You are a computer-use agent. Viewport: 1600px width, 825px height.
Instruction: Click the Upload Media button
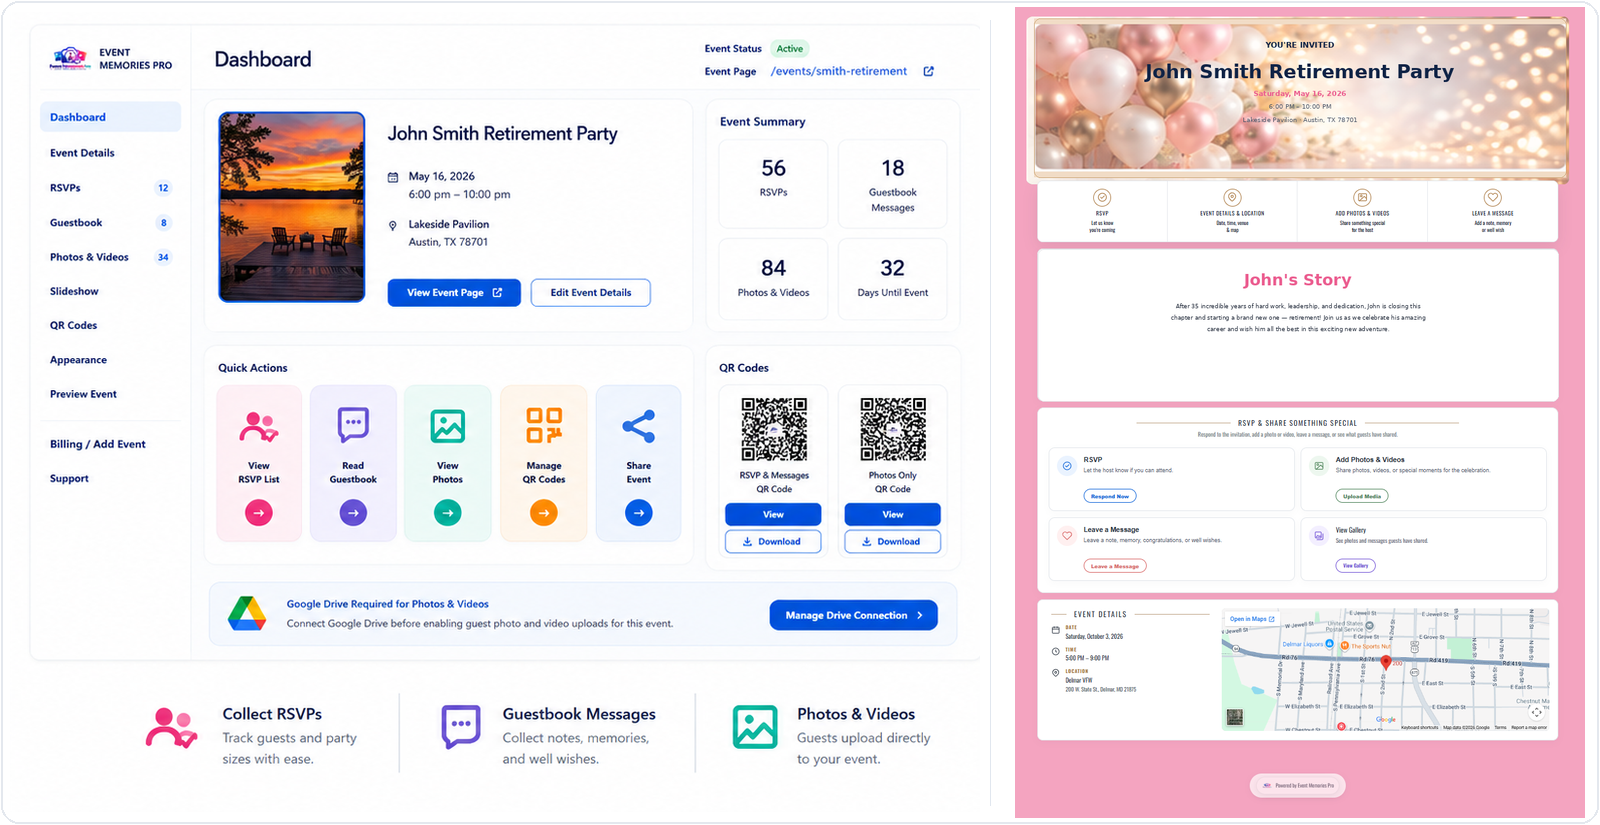coord(1362,496)
